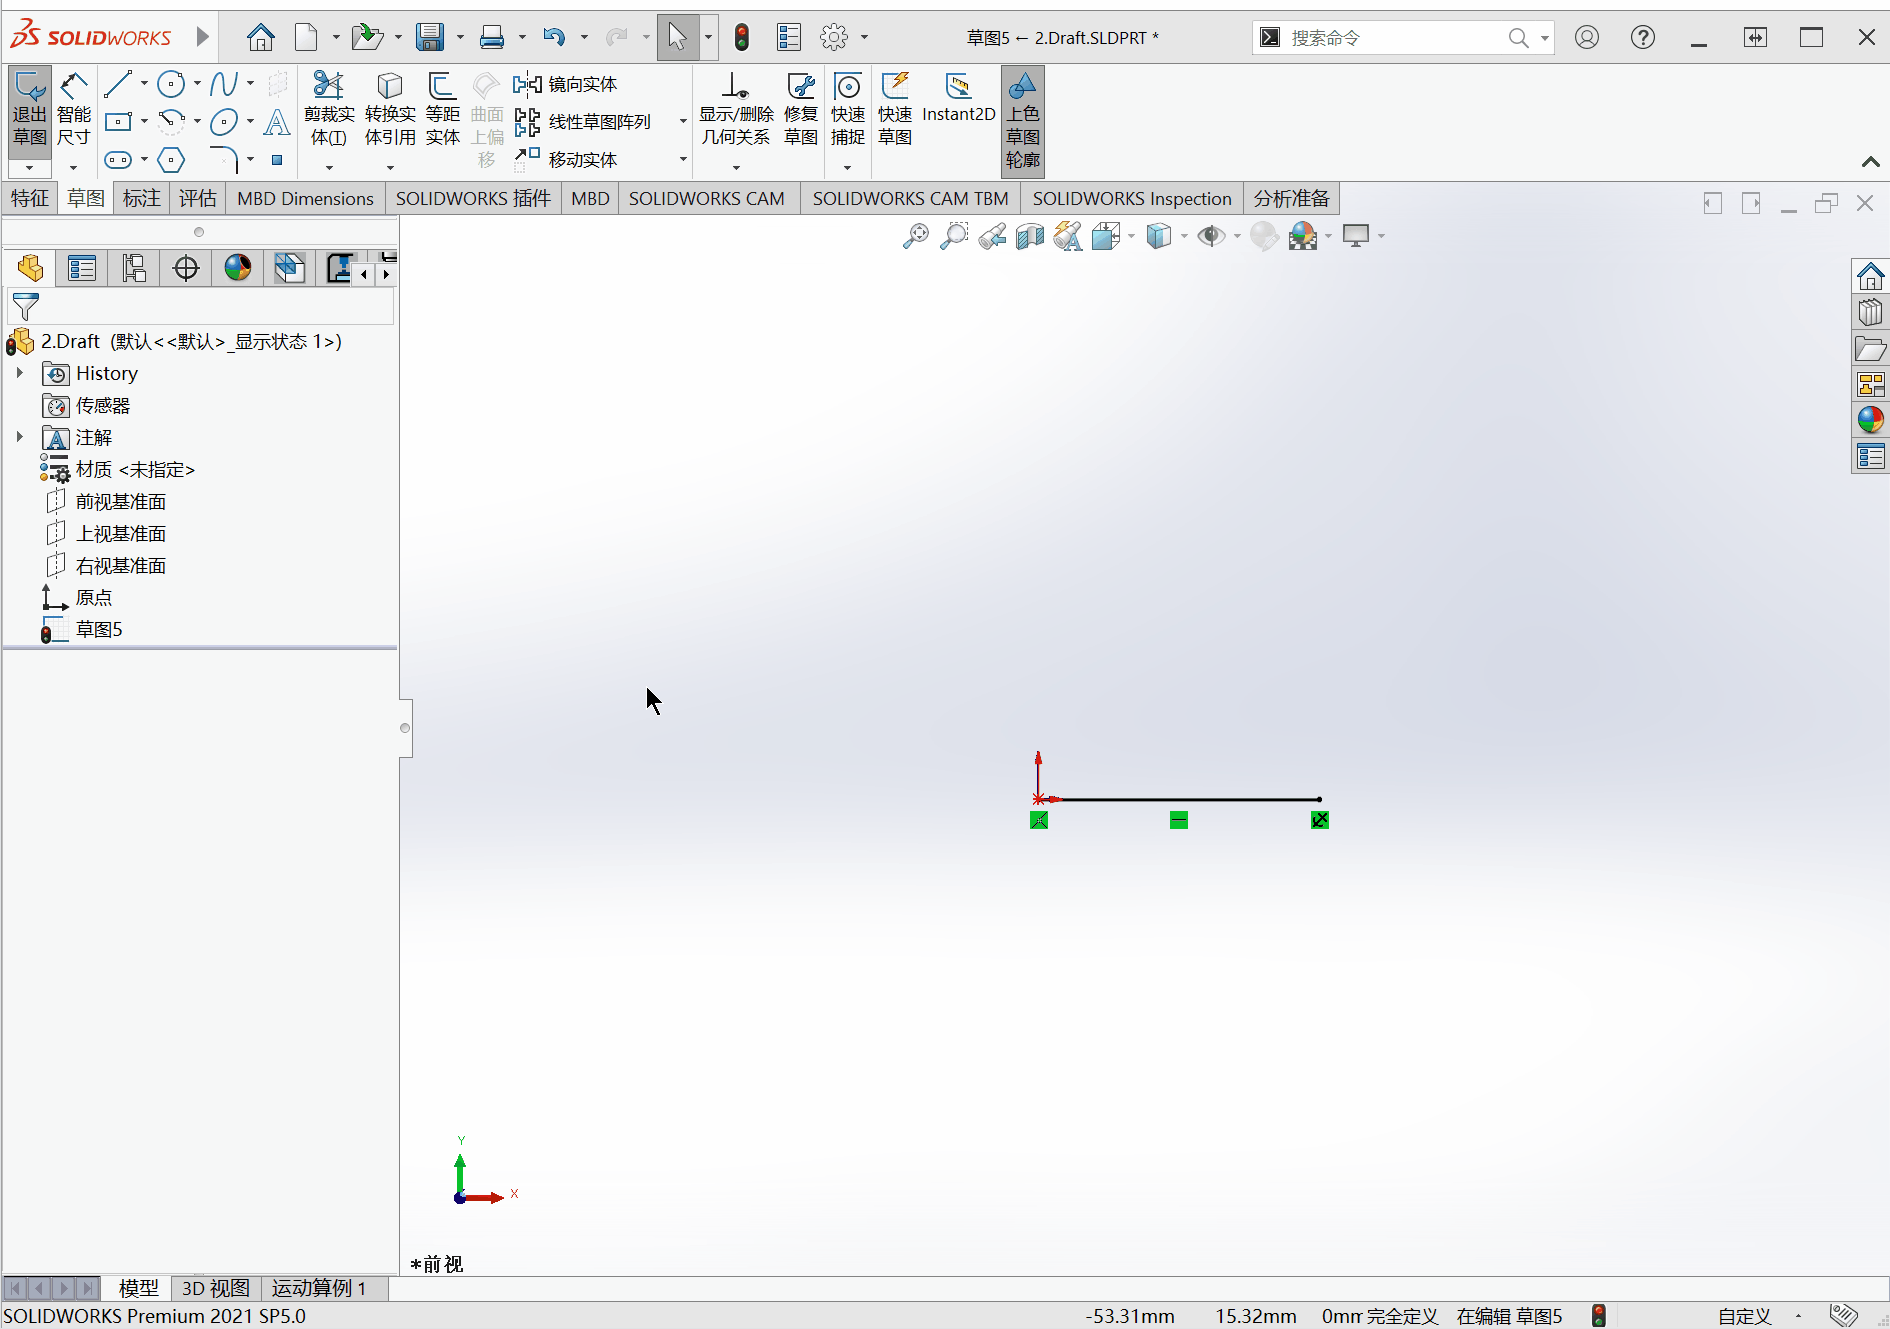This screenshot has width=1890, height=1329.
Task: Click the Exit Sketch (退出草图) button
Action: [30, 110]
